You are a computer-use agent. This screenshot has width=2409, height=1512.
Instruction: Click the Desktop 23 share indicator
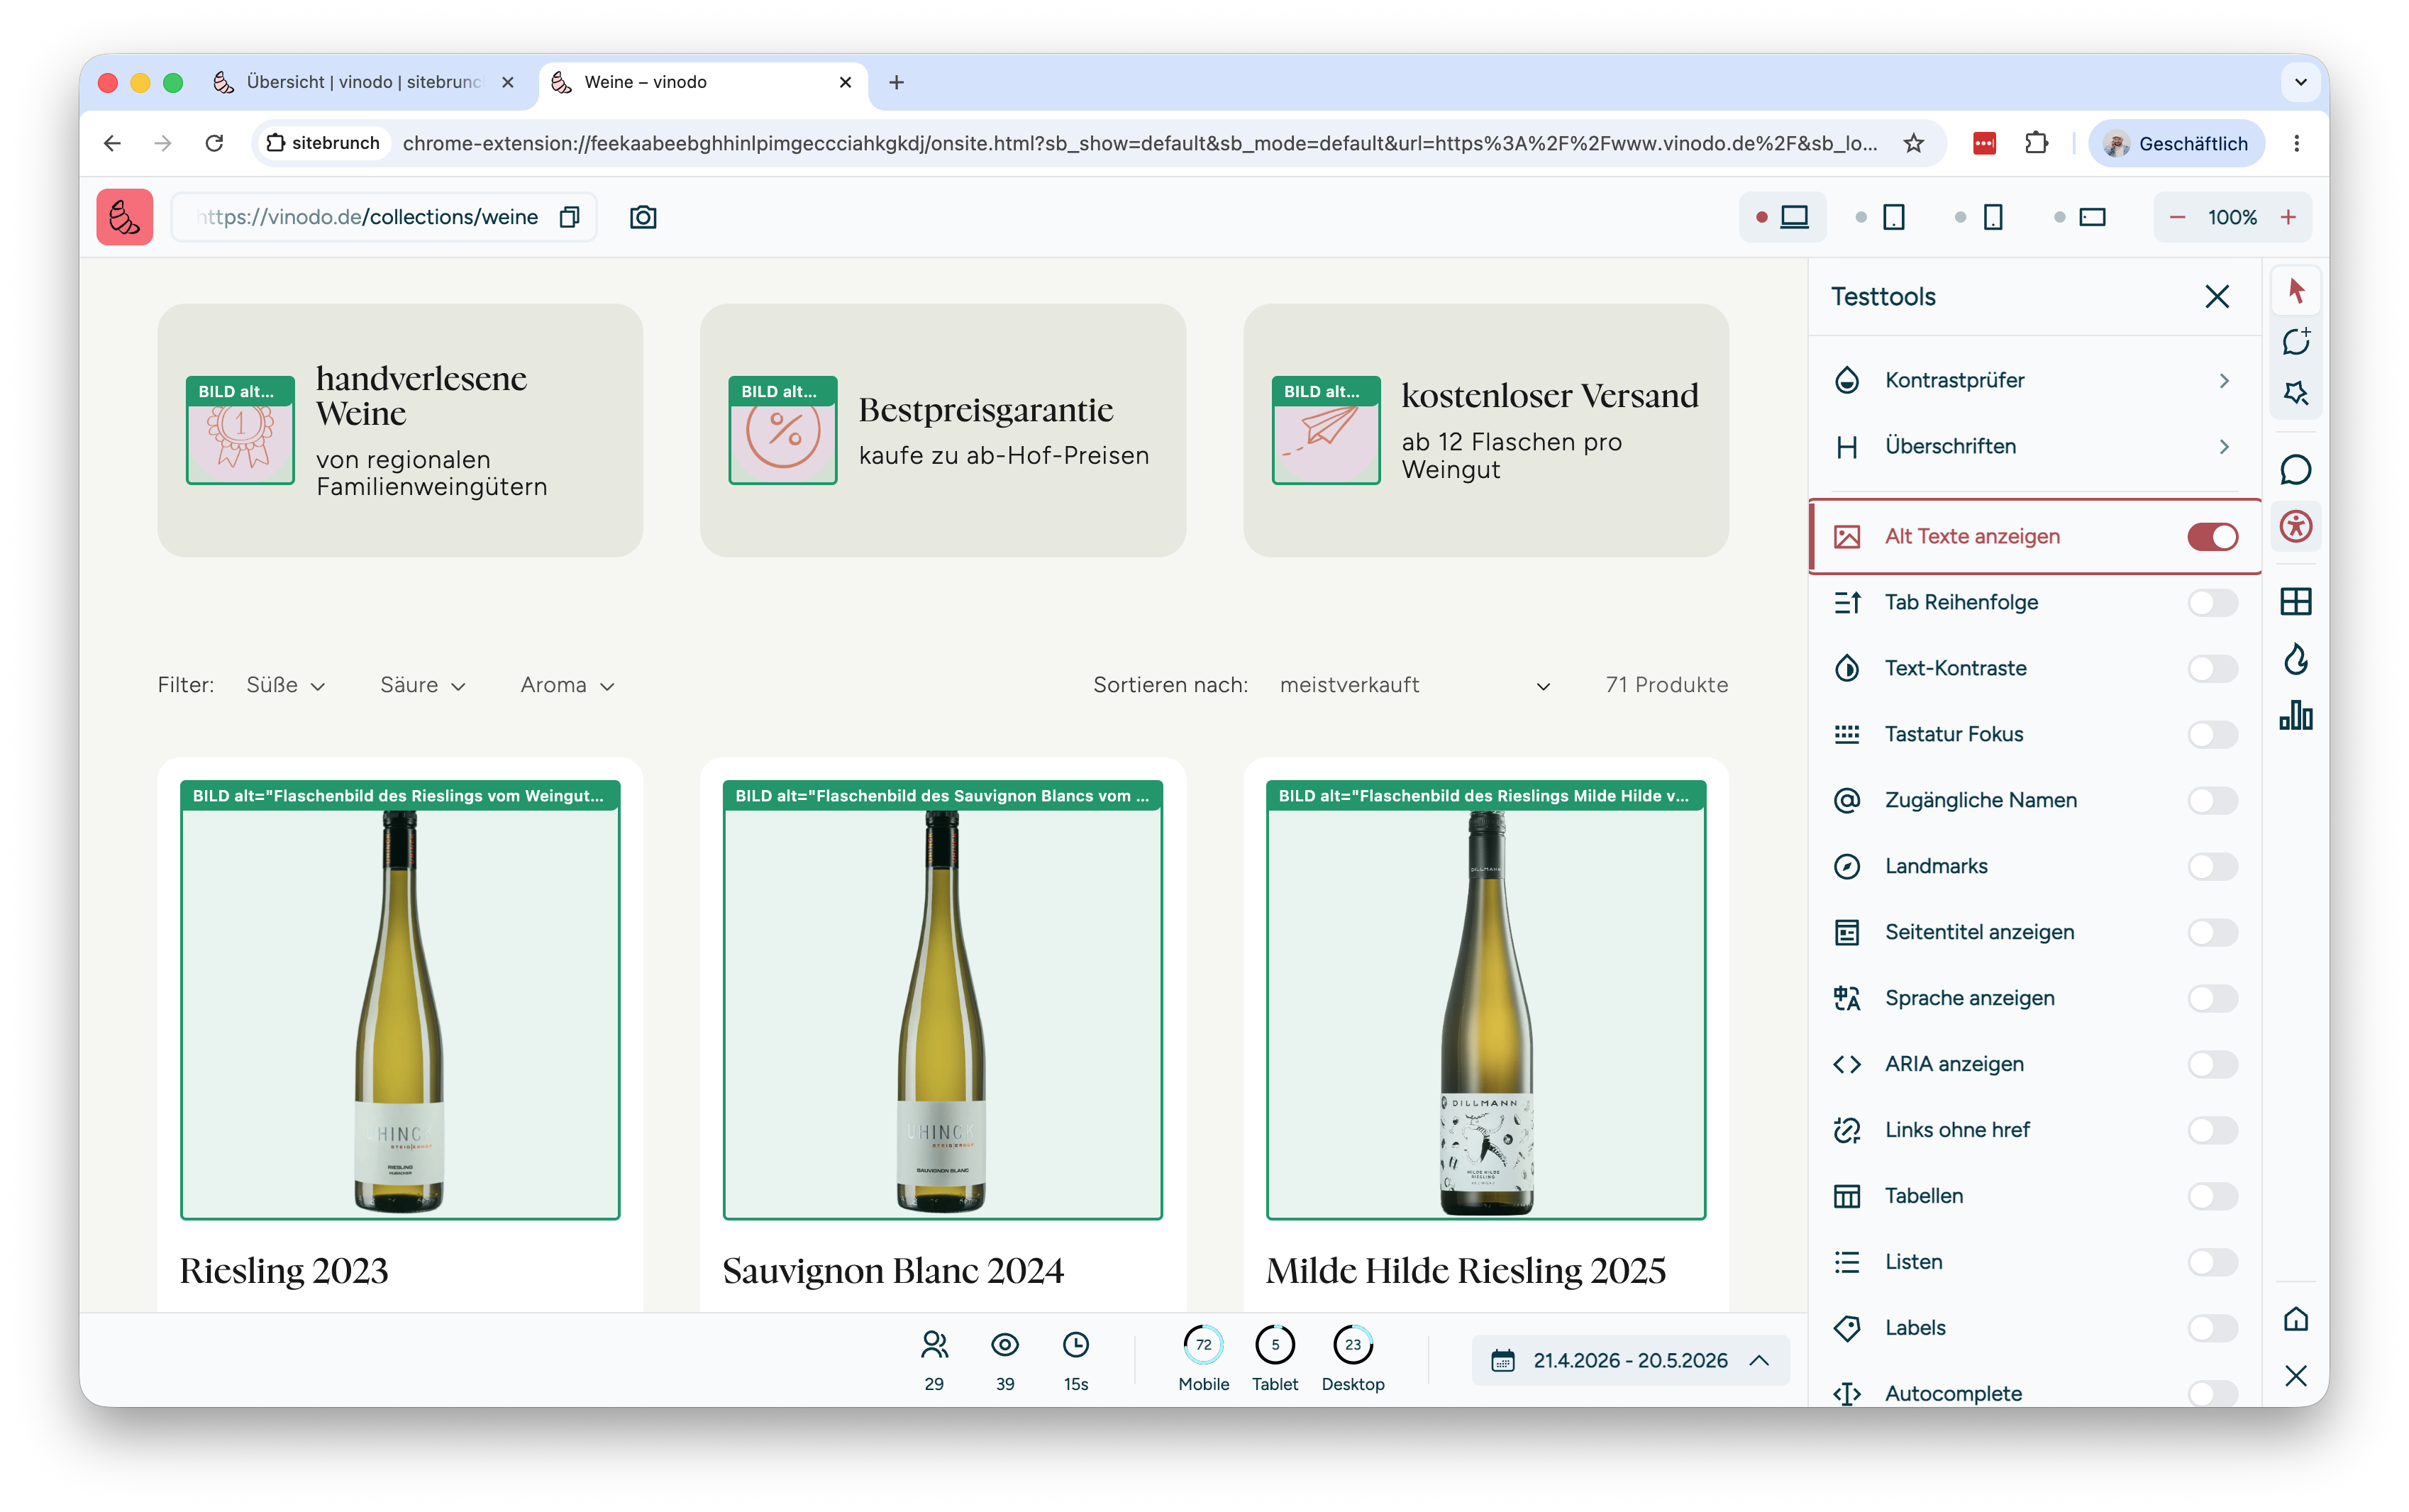click(1352, 1346)
